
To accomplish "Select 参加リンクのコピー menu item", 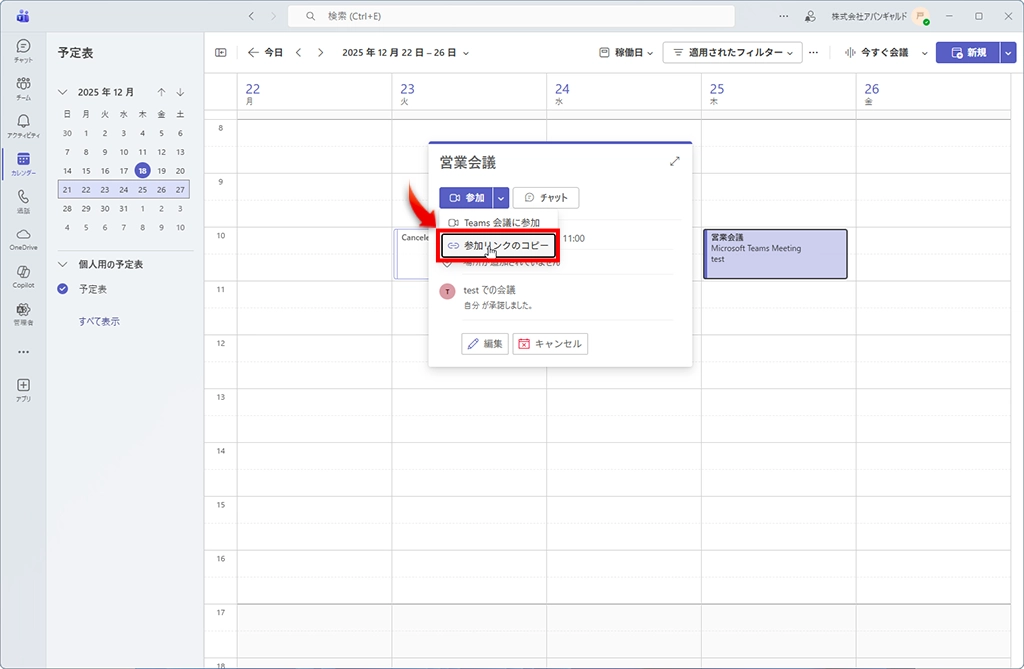I will tap(498, 245).
